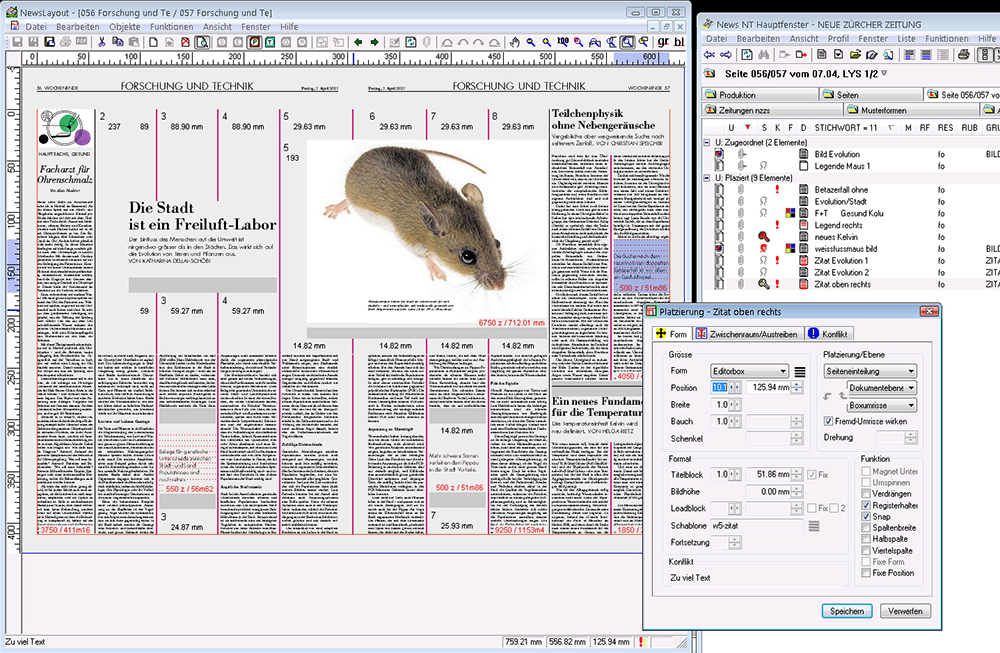Click the stepper on the 125.94 mm position field
Image resolution: width=1000 pixels, height=653 pixels.
pos(797,387)
